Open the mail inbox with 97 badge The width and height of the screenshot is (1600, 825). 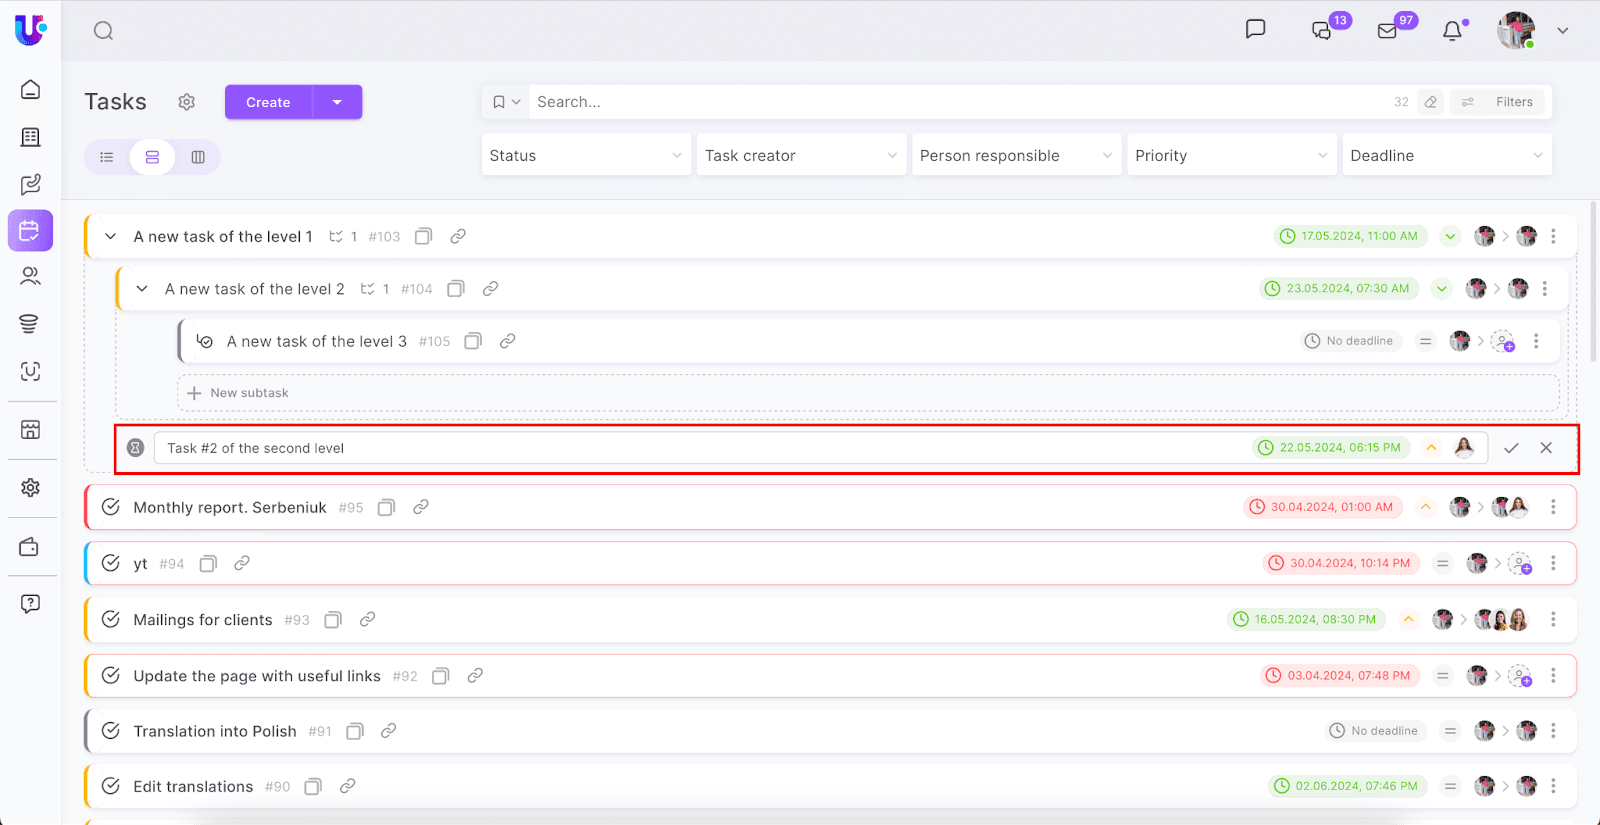pos(1387,31)
